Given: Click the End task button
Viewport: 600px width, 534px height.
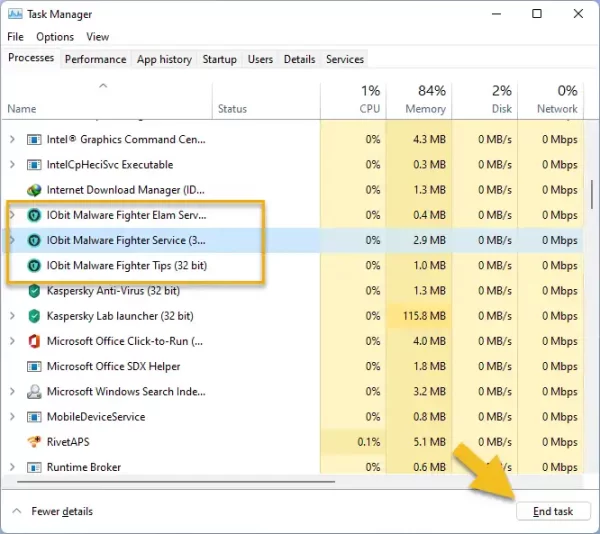Looking at the screenshot, I should click(x=553, y=511).
